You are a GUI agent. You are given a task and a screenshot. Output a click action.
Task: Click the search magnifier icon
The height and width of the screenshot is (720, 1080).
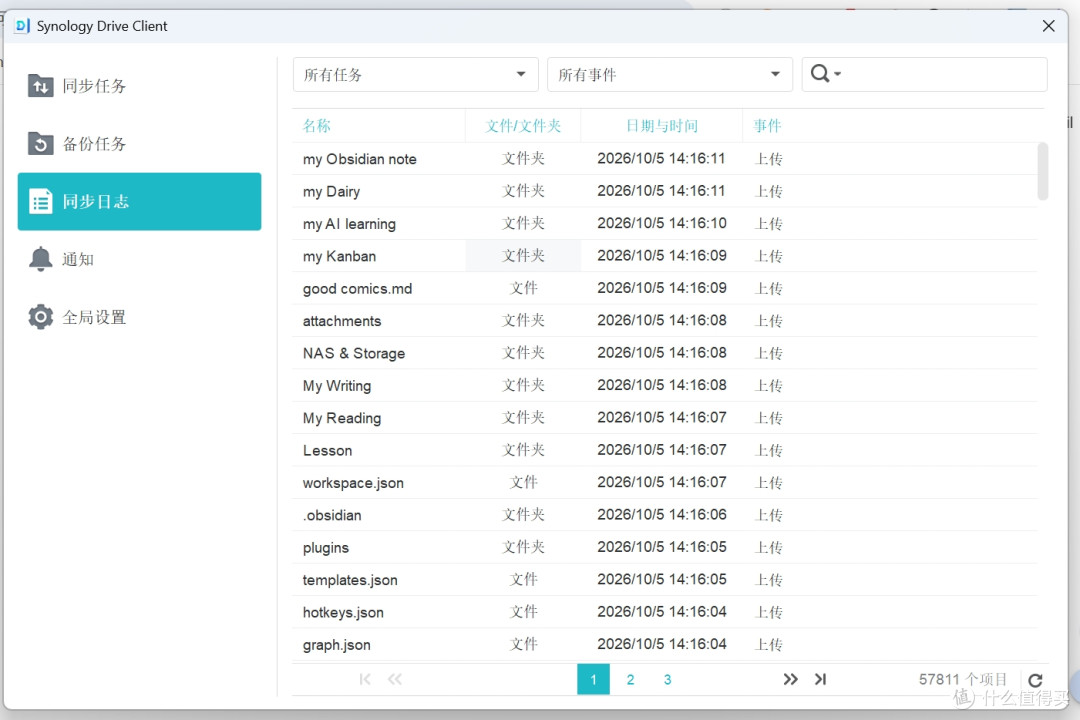[x=820, y=73]
